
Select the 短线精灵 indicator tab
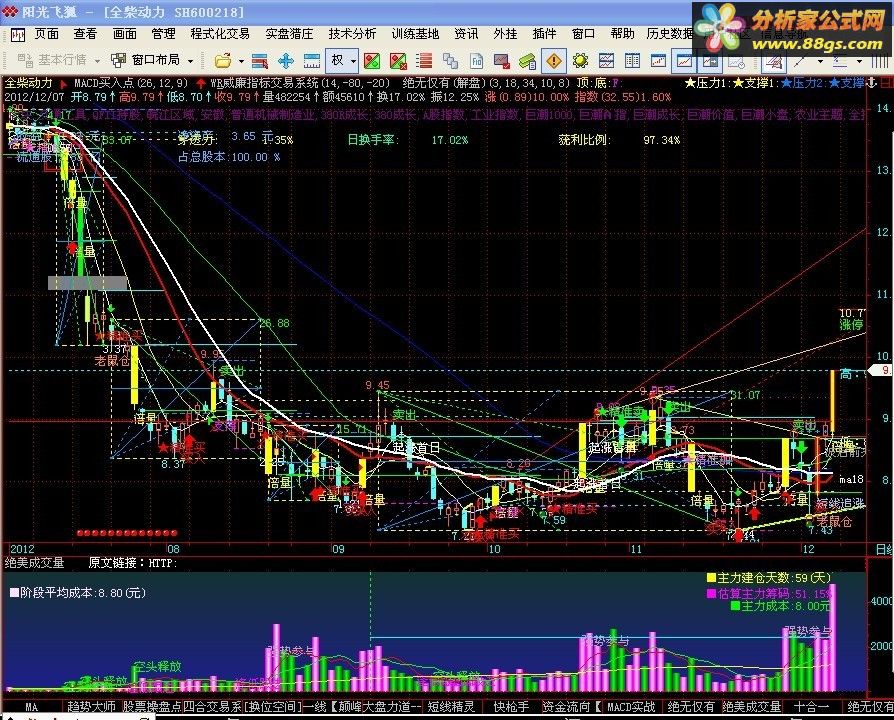[451, 707]
